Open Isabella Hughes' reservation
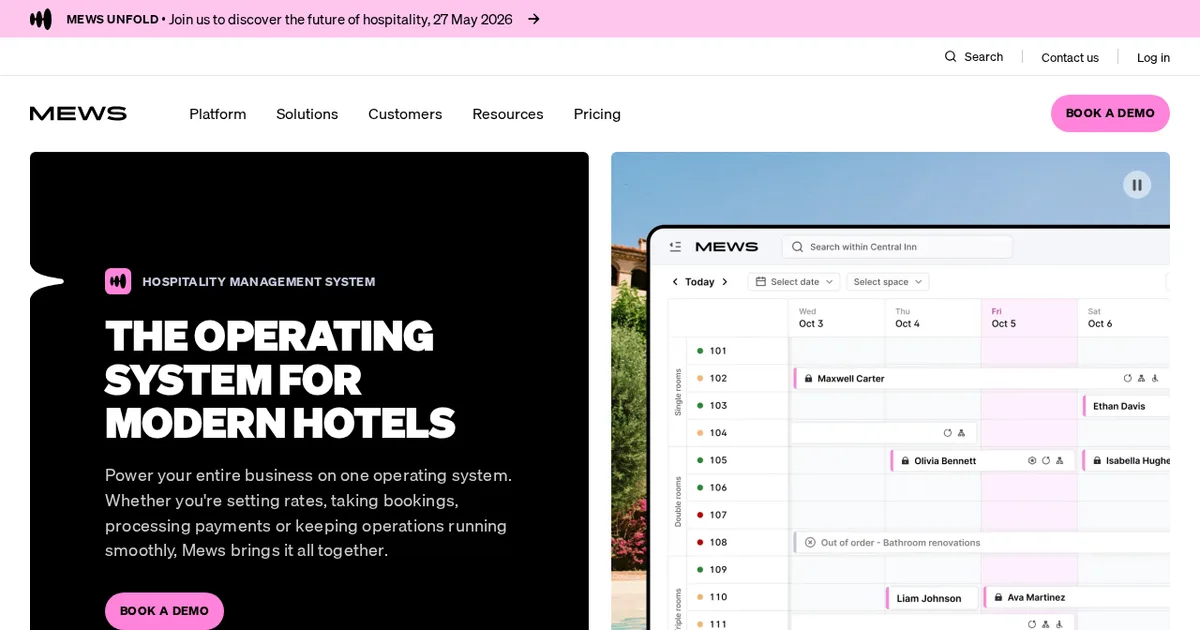1200x630 pixels. coord(1126,461)
